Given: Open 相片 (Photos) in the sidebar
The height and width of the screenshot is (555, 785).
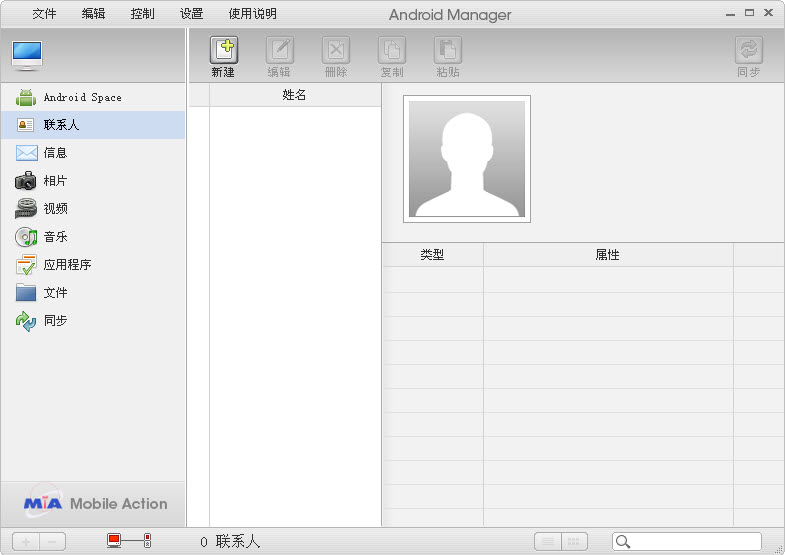Looking at the screenshot, I should (55, 181).
